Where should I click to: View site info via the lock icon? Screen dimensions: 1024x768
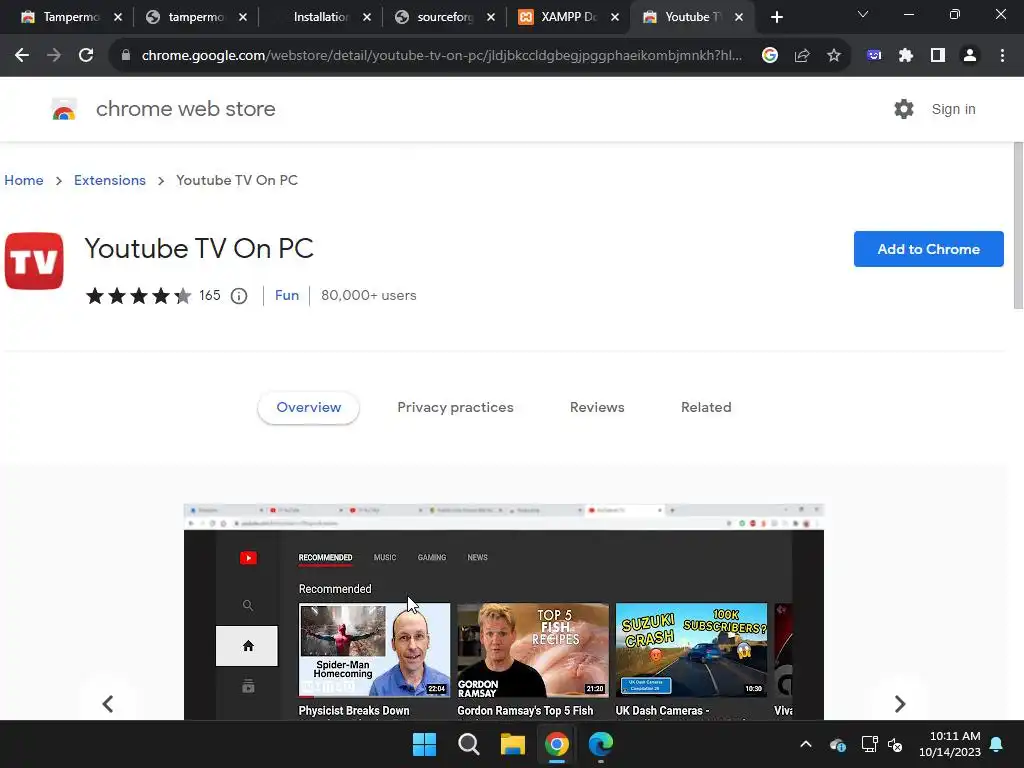coord(126,56)
